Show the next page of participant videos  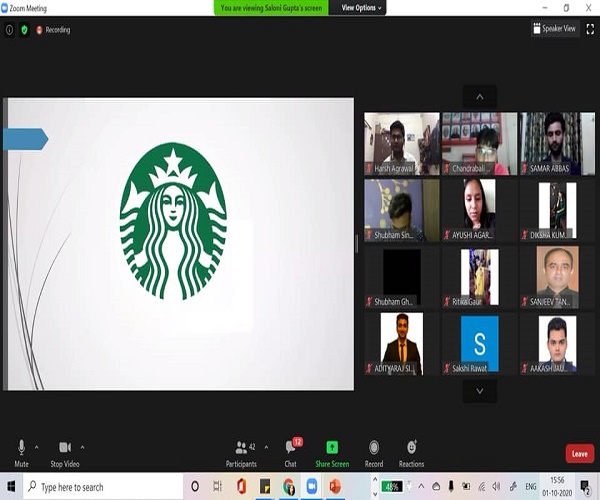click(x=479, y=391)
